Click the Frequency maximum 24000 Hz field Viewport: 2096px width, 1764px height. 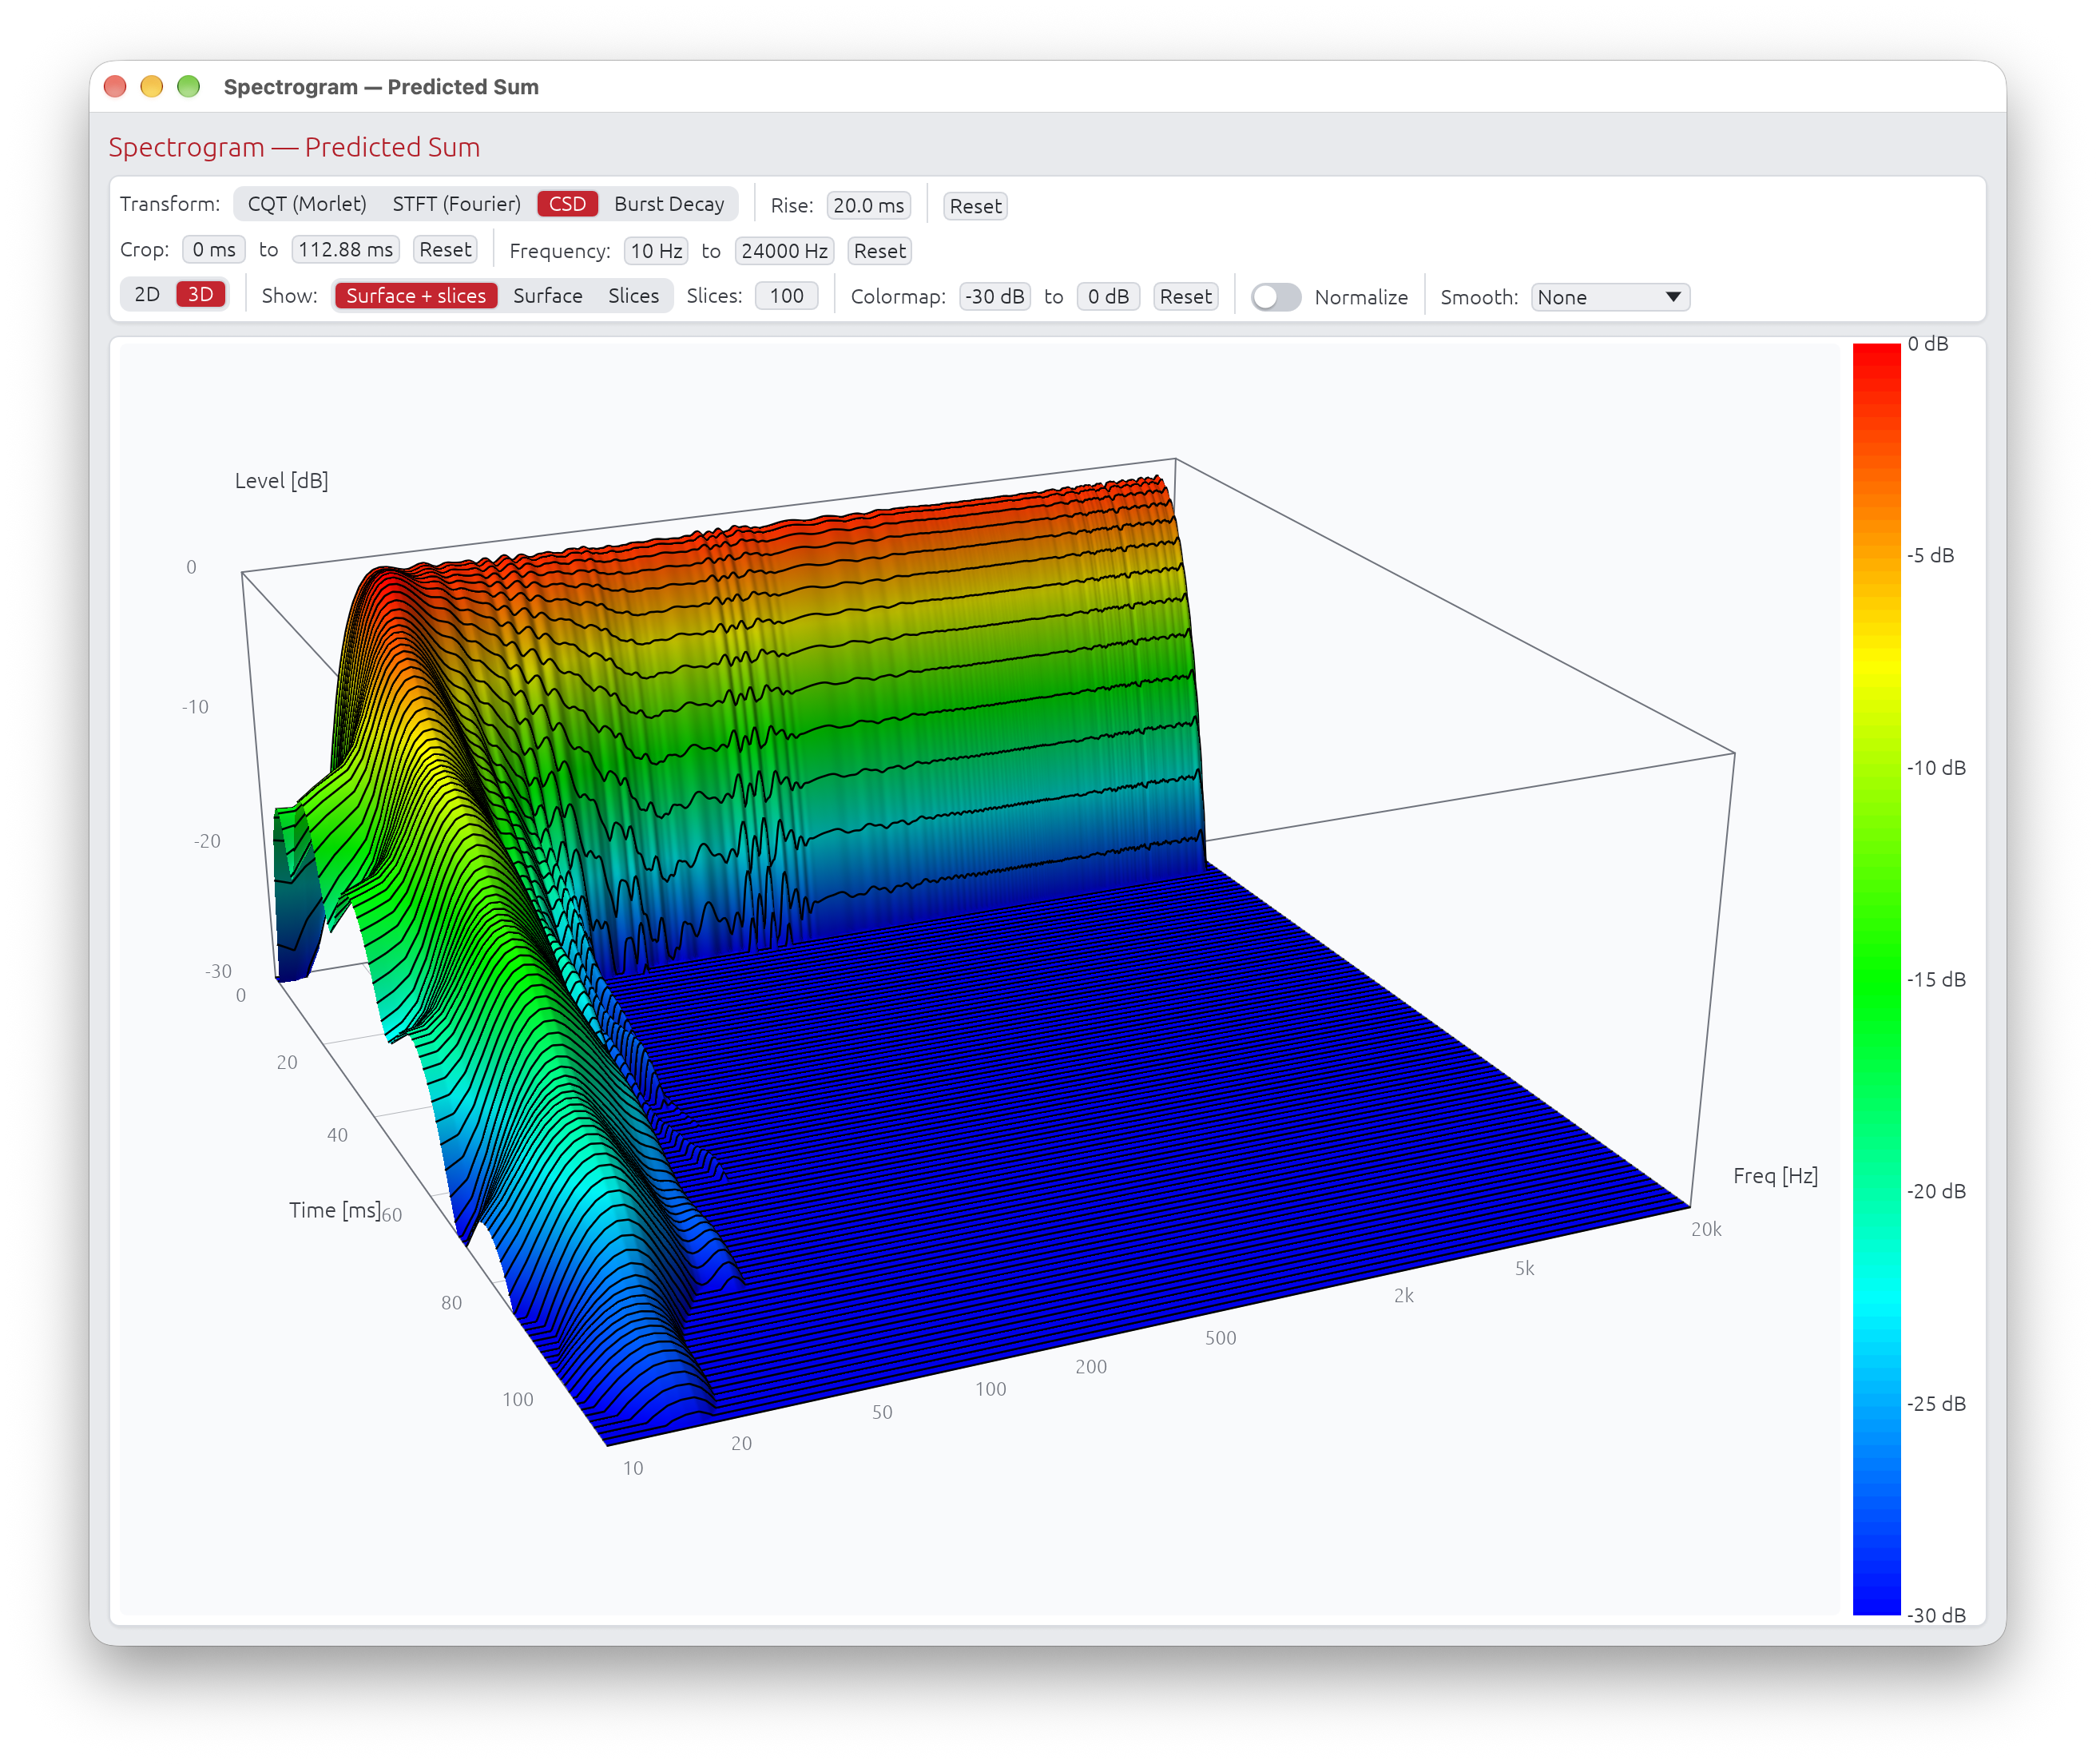click(784, 251)
